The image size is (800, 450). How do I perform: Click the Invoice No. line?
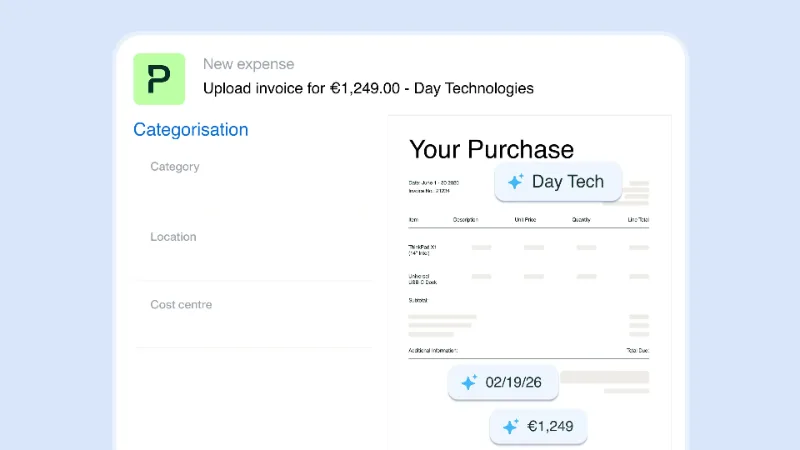click(x=429, y=191)
